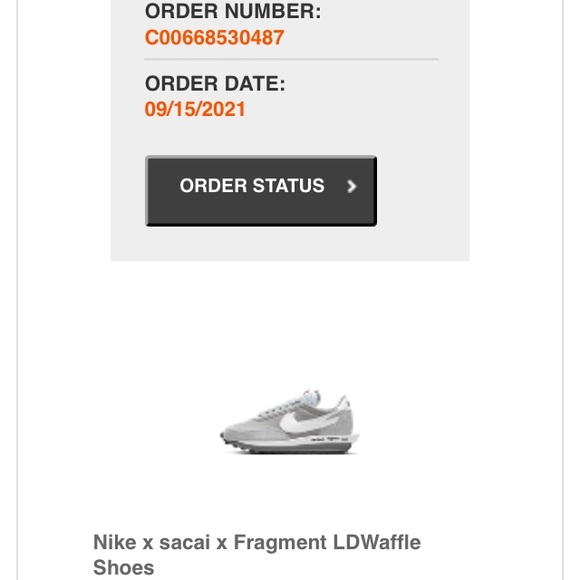The width and height of the screenshot is (580, 580).
Task: Click the 'Fragment' word in product title
Action: tap(280, 542)
